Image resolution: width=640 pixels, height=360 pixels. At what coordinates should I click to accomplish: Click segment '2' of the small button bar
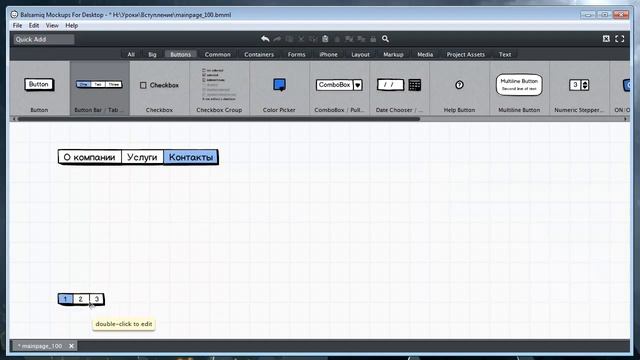pos(81,299)
